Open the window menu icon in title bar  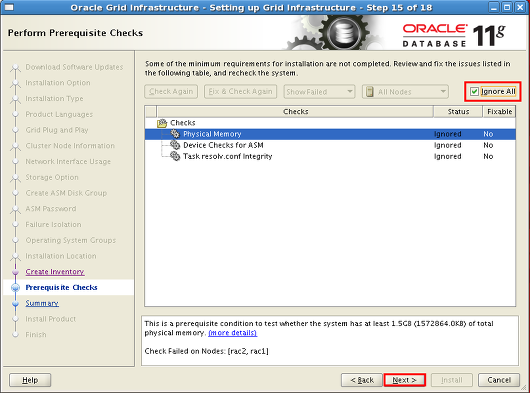coord(9,7)
